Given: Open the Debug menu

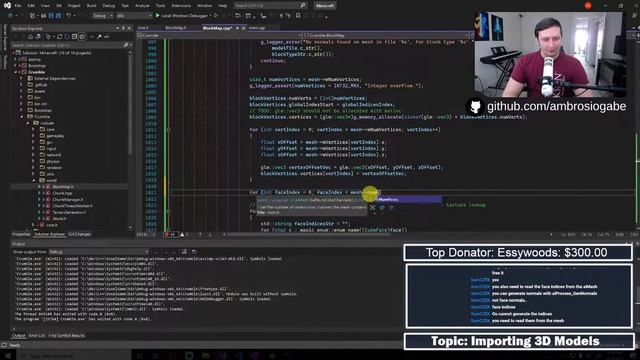Looking at the screenshot, I should click(x=109, y=6).
